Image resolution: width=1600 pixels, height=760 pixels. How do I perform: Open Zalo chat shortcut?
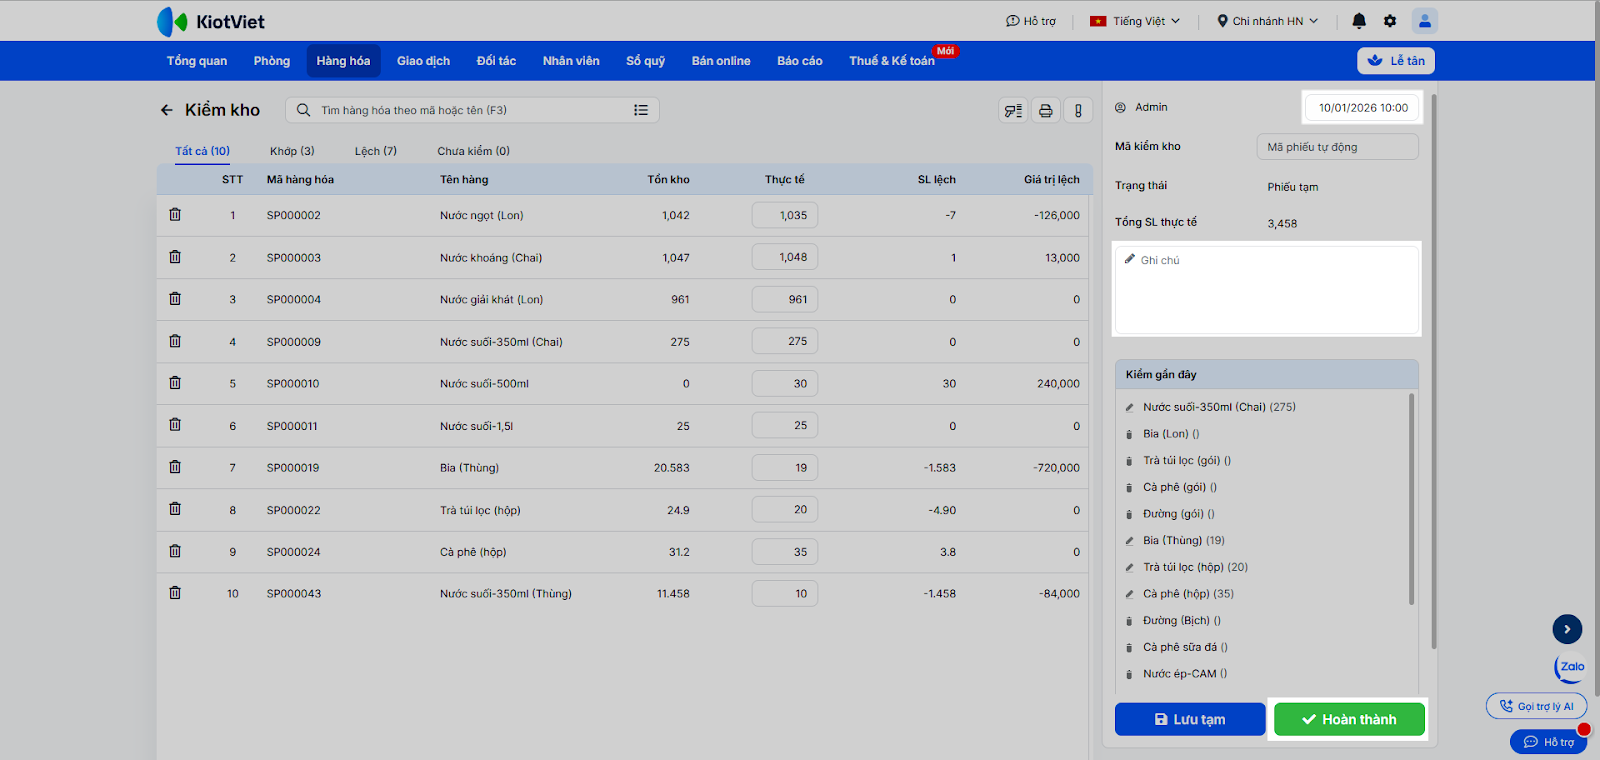(x=1570, y=667)
